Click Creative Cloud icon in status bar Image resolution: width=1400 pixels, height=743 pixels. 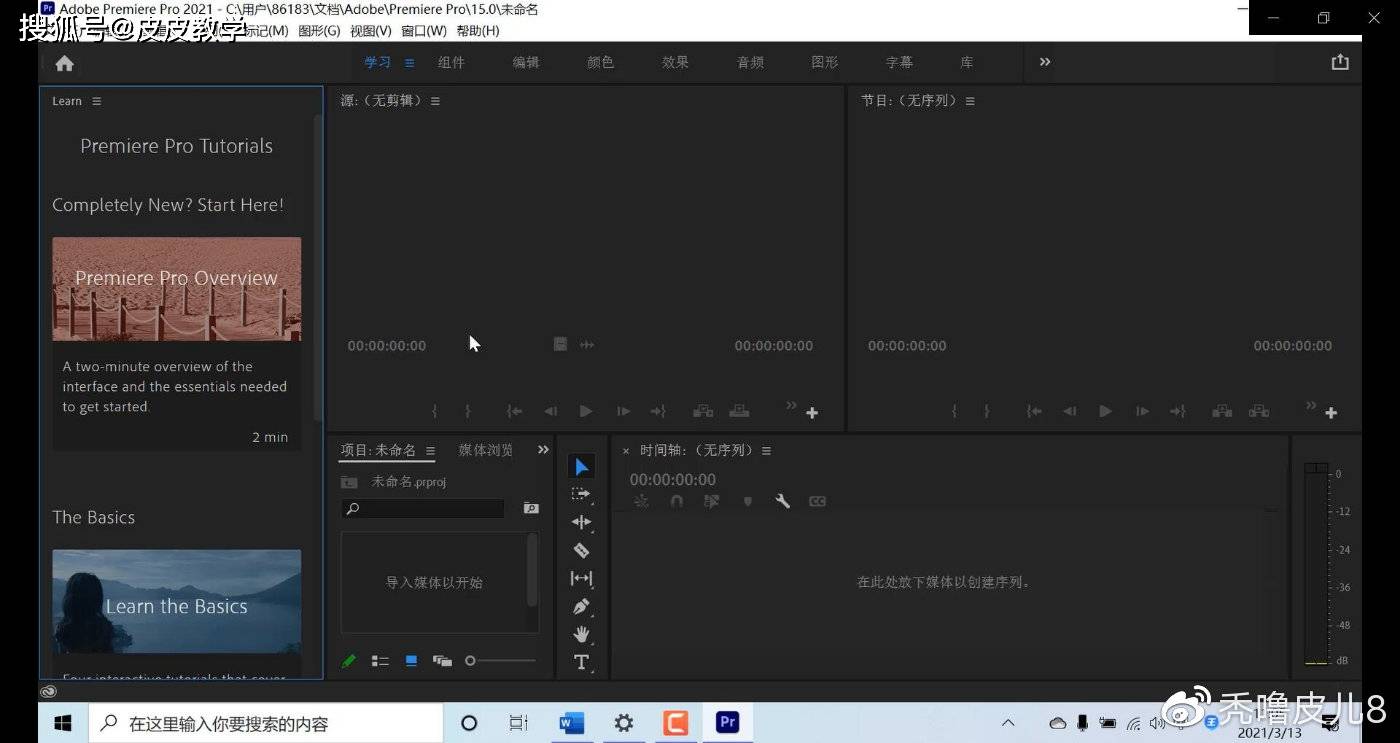[48, 691]
